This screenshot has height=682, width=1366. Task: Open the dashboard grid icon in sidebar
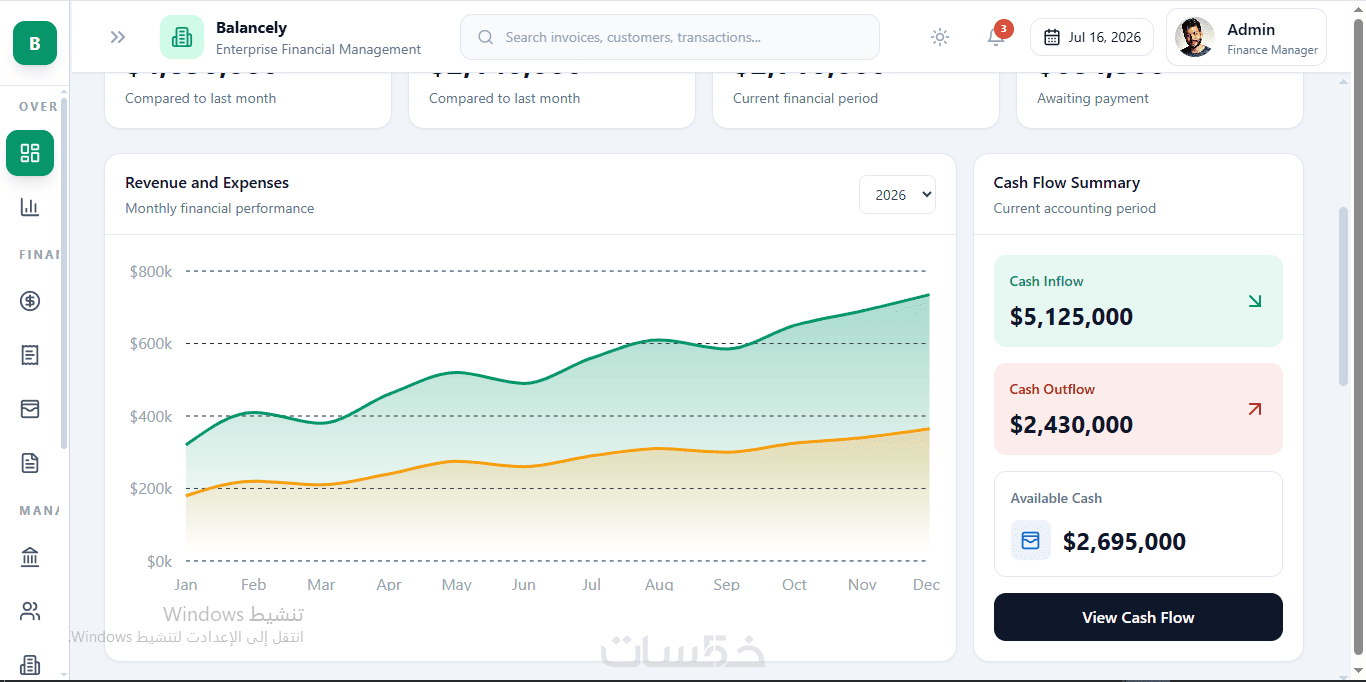30,153
